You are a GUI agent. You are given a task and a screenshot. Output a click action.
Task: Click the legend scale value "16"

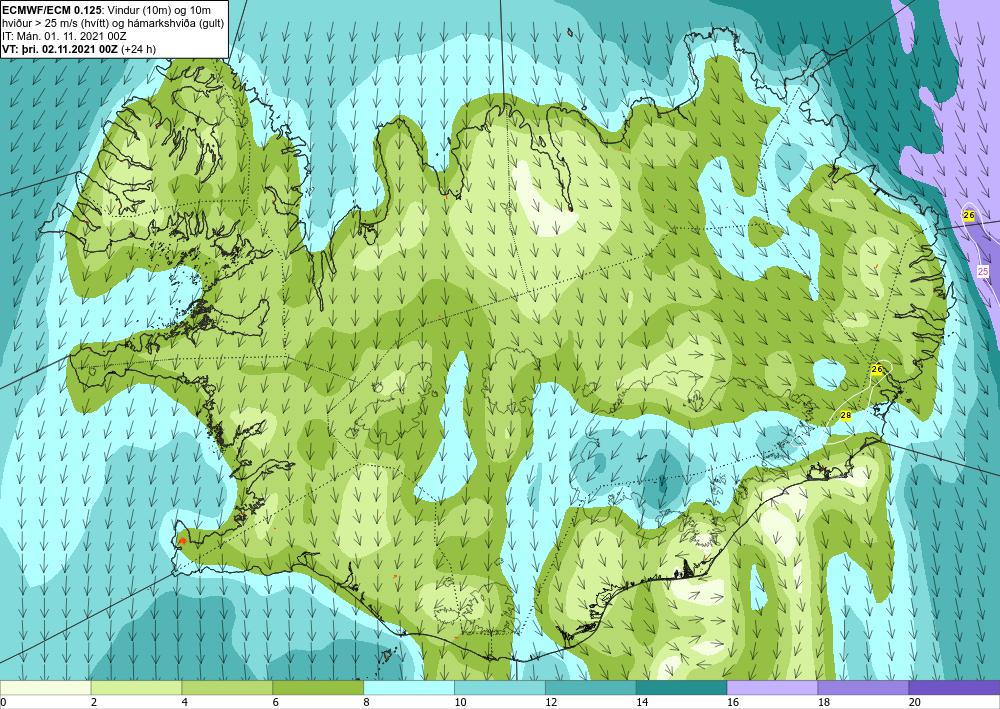tap(733, 703)
